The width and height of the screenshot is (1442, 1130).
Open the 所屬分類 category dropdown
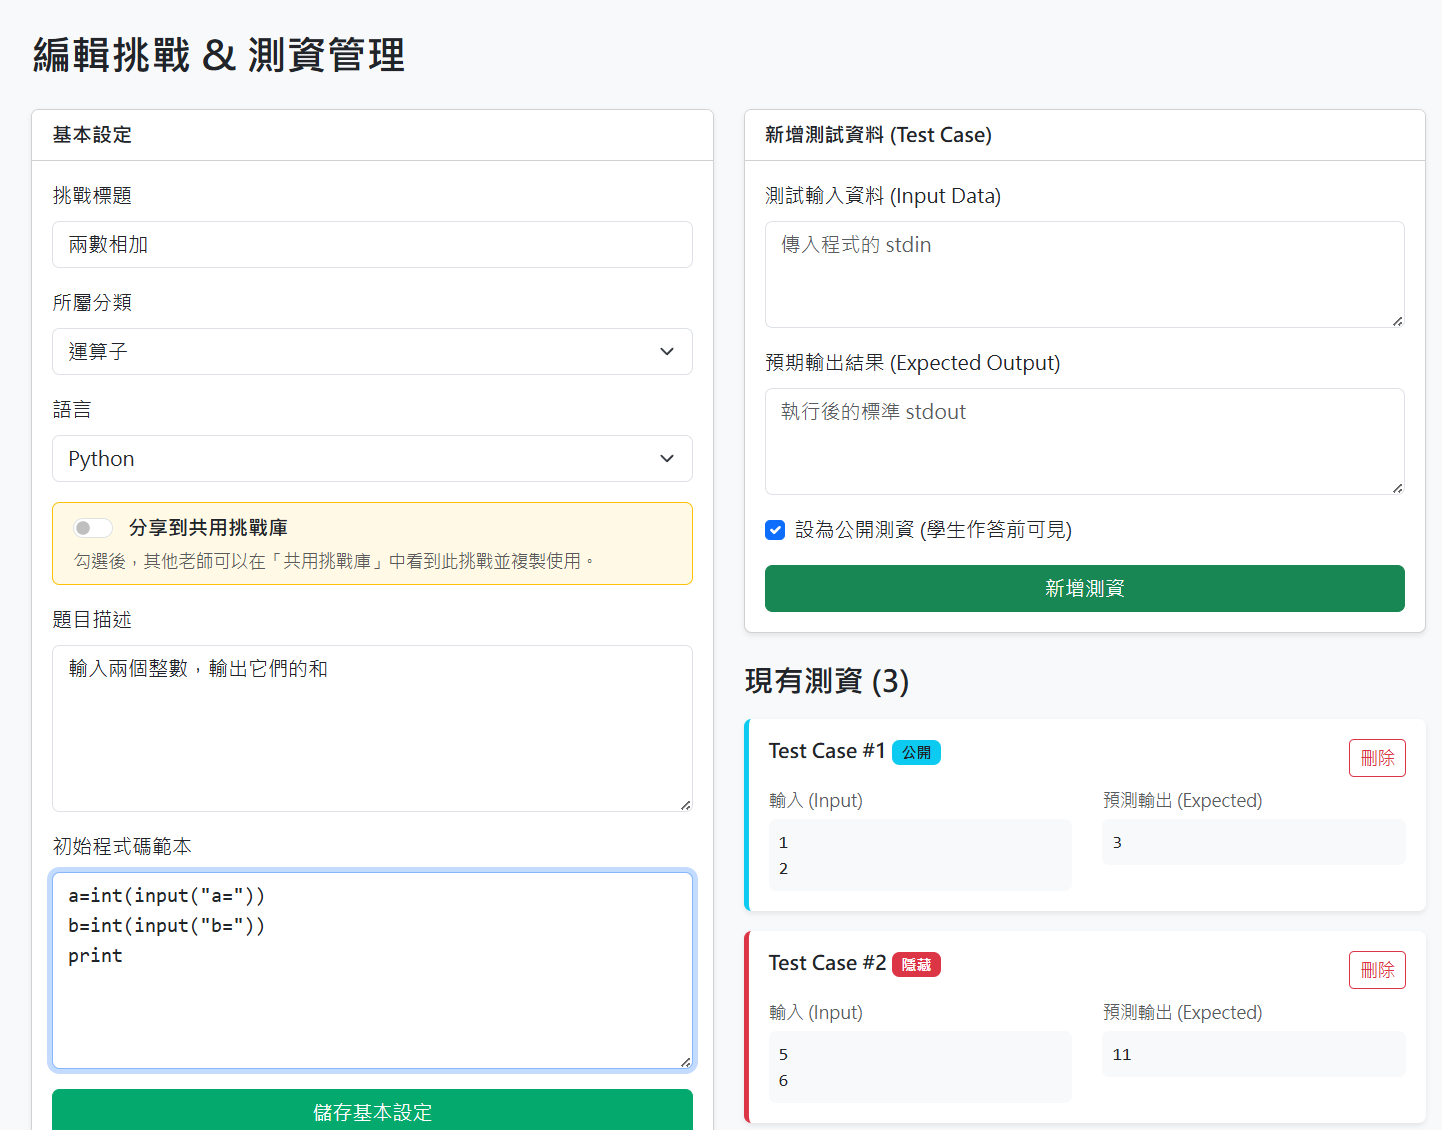pos(372,352)
